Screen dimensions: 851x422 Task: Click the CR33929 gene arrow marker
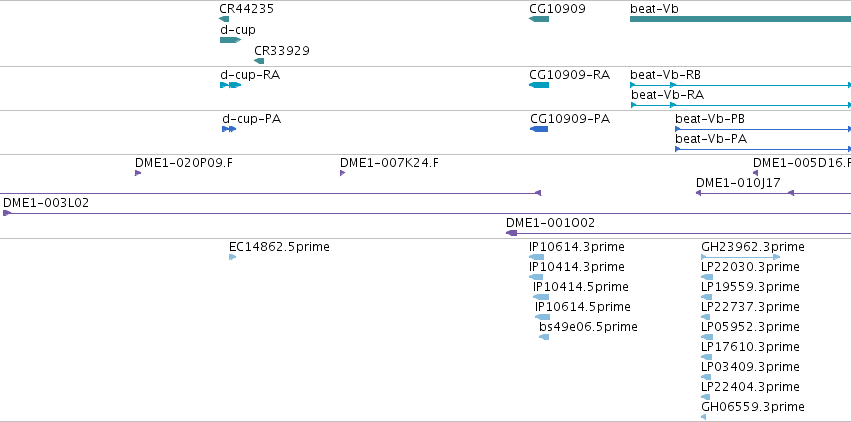[x=259, y=61]
